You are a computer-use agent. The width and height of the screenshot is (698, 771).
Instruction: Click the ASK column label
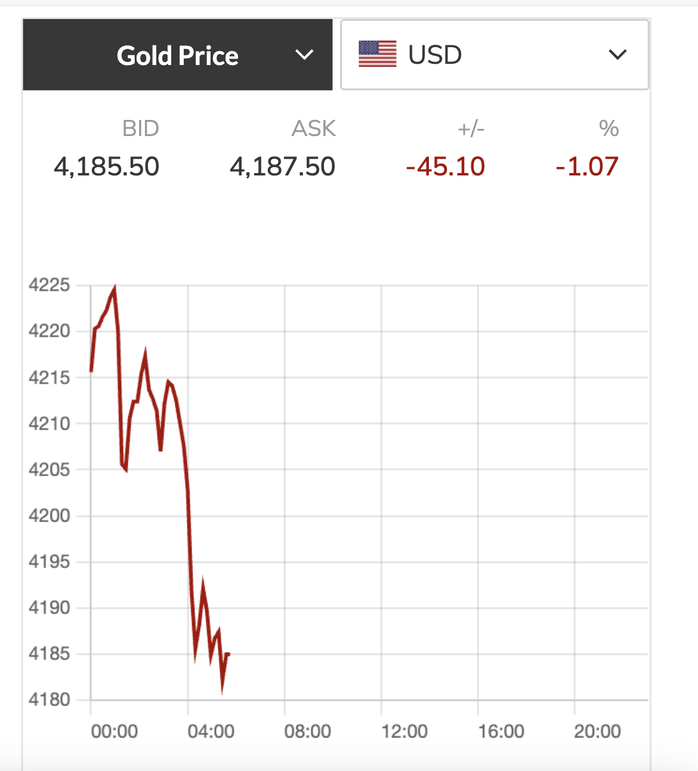tap(313, 128)
